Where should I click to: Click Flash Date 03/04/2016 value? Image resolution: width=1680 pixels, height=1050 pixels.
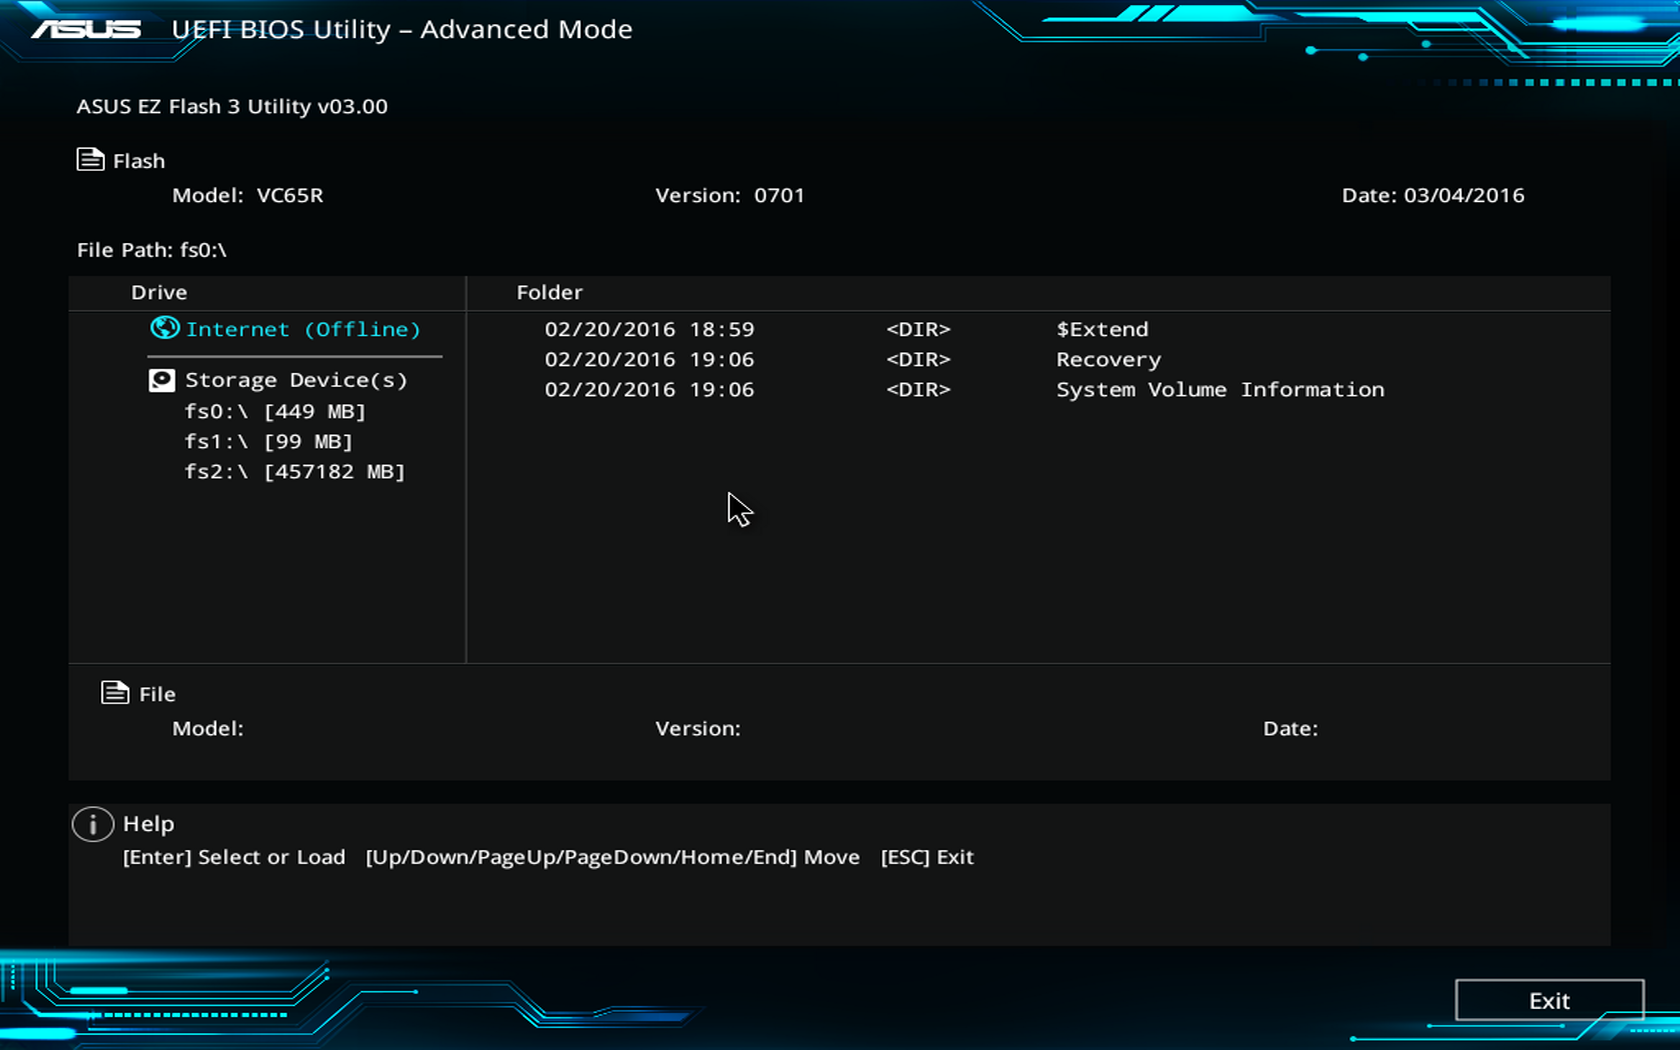point(1464,195)
